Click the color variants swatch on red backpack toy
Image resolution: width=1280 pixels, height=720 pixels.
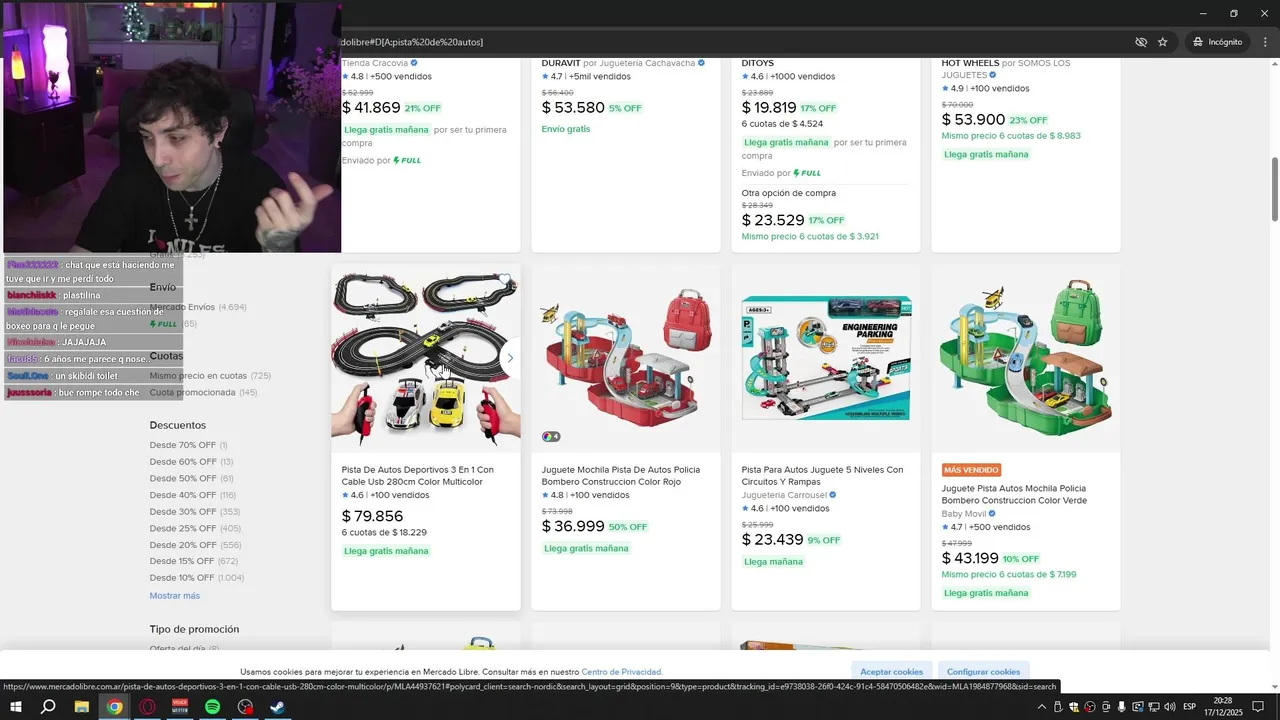coord(551,437)
